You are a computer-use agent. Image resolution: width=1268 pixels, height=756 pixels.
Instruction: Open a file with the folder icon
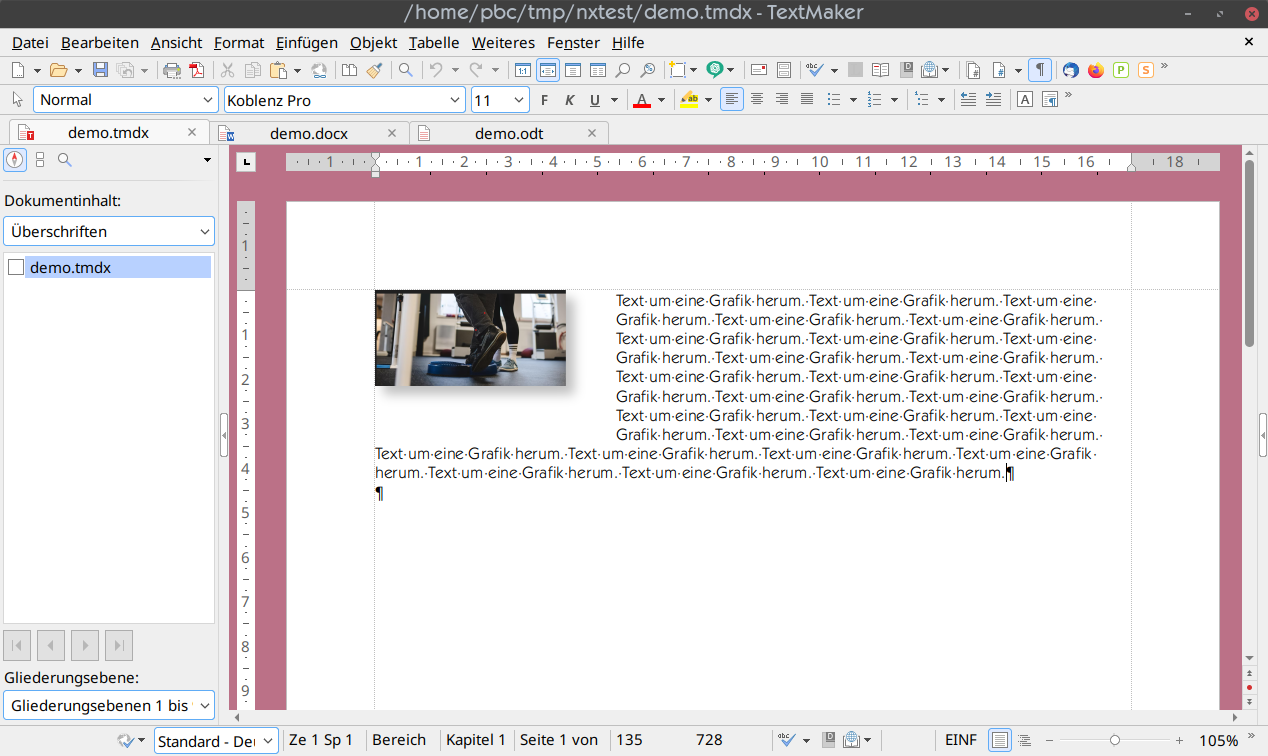click(x=58, y=70)
